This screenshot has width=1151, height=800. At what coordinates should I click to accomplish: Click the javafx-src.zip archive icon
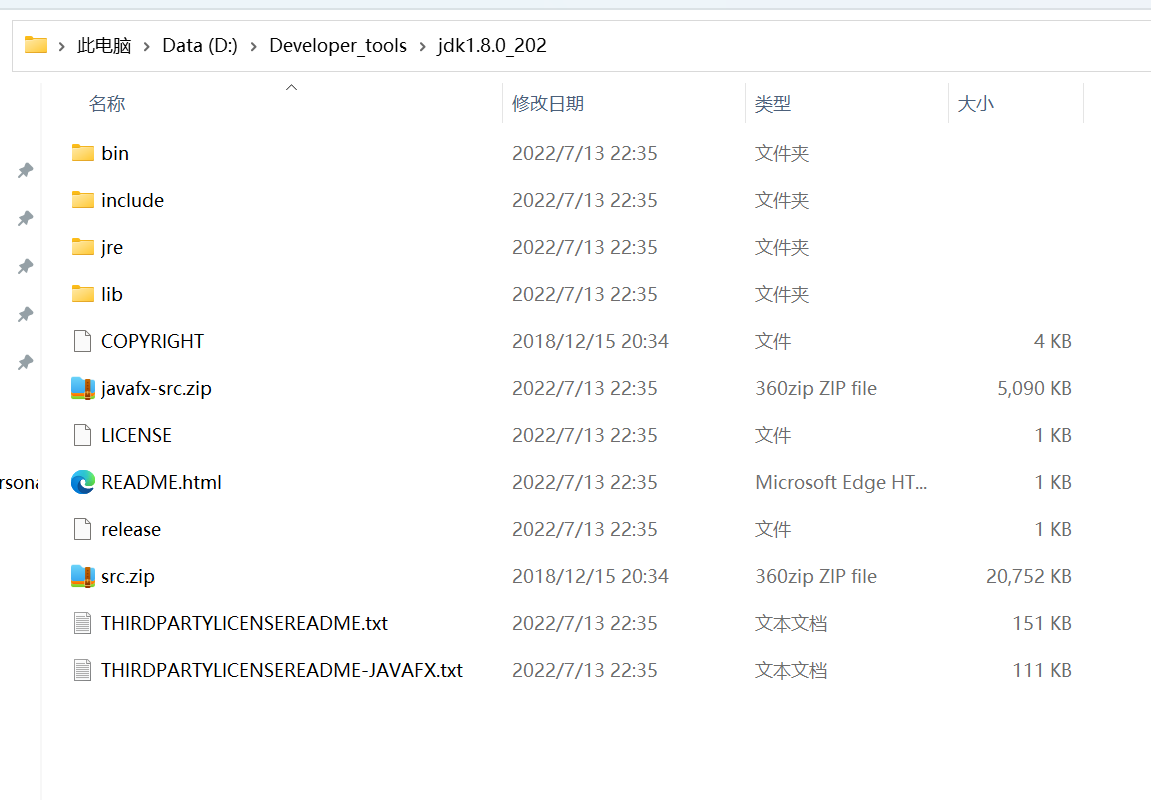click(82, 388)
